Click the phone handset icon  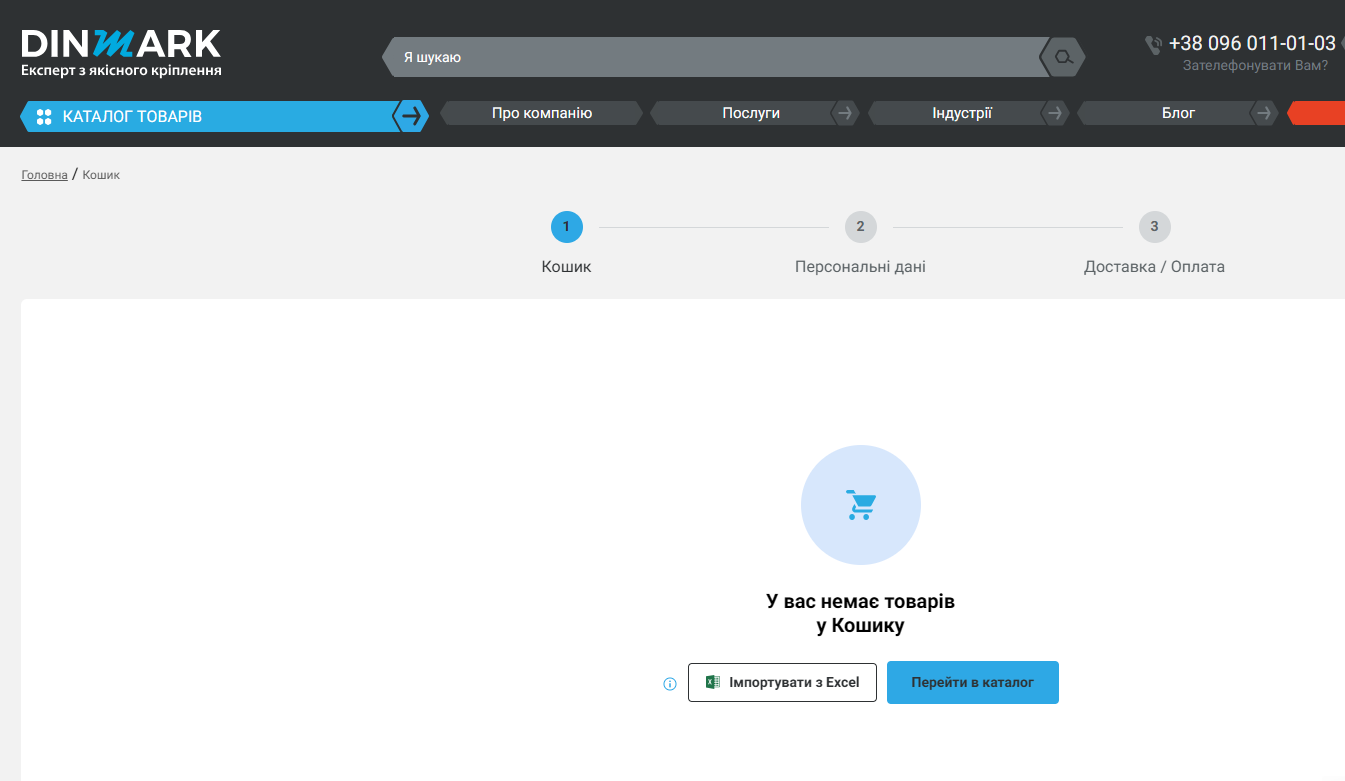(x=1154, y=44)
